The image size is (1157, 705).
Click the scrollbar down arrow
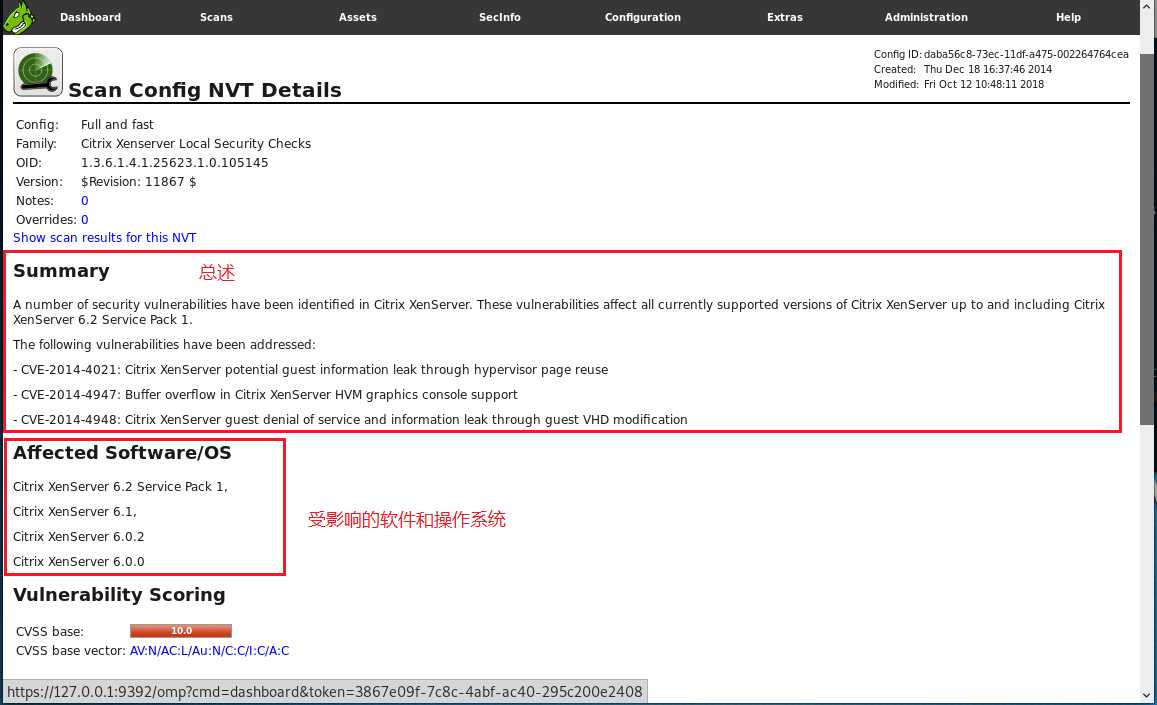[x=1147, y=695]
